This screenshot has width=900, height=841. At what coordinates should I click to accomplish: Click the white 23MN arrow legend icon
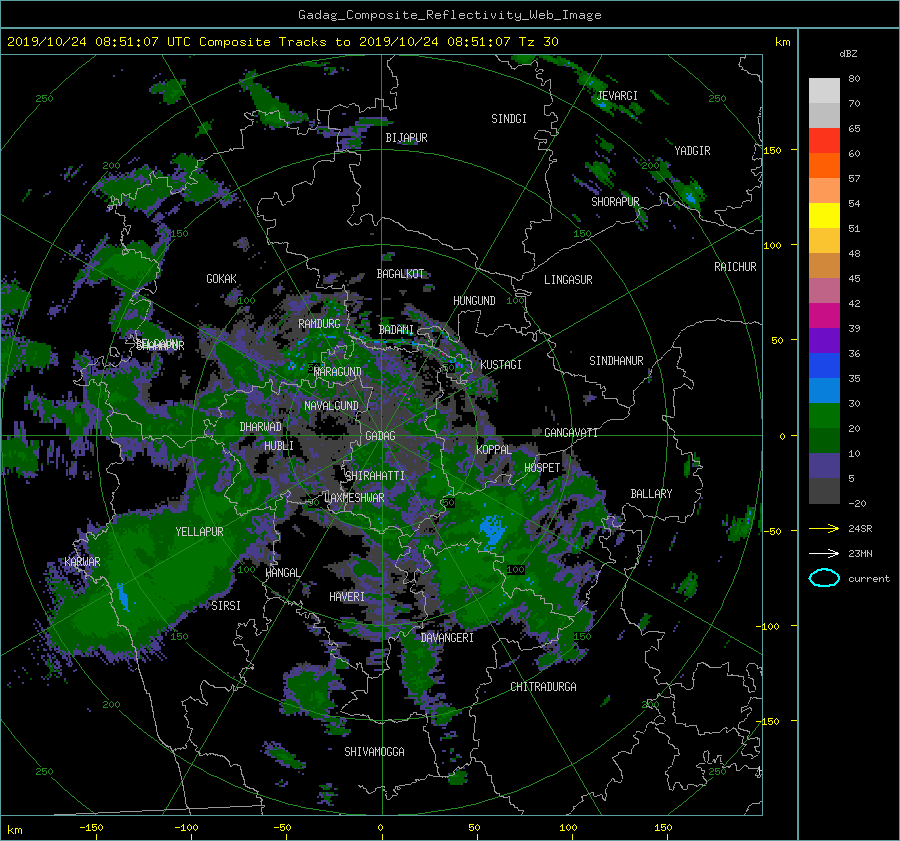(824, 553)
